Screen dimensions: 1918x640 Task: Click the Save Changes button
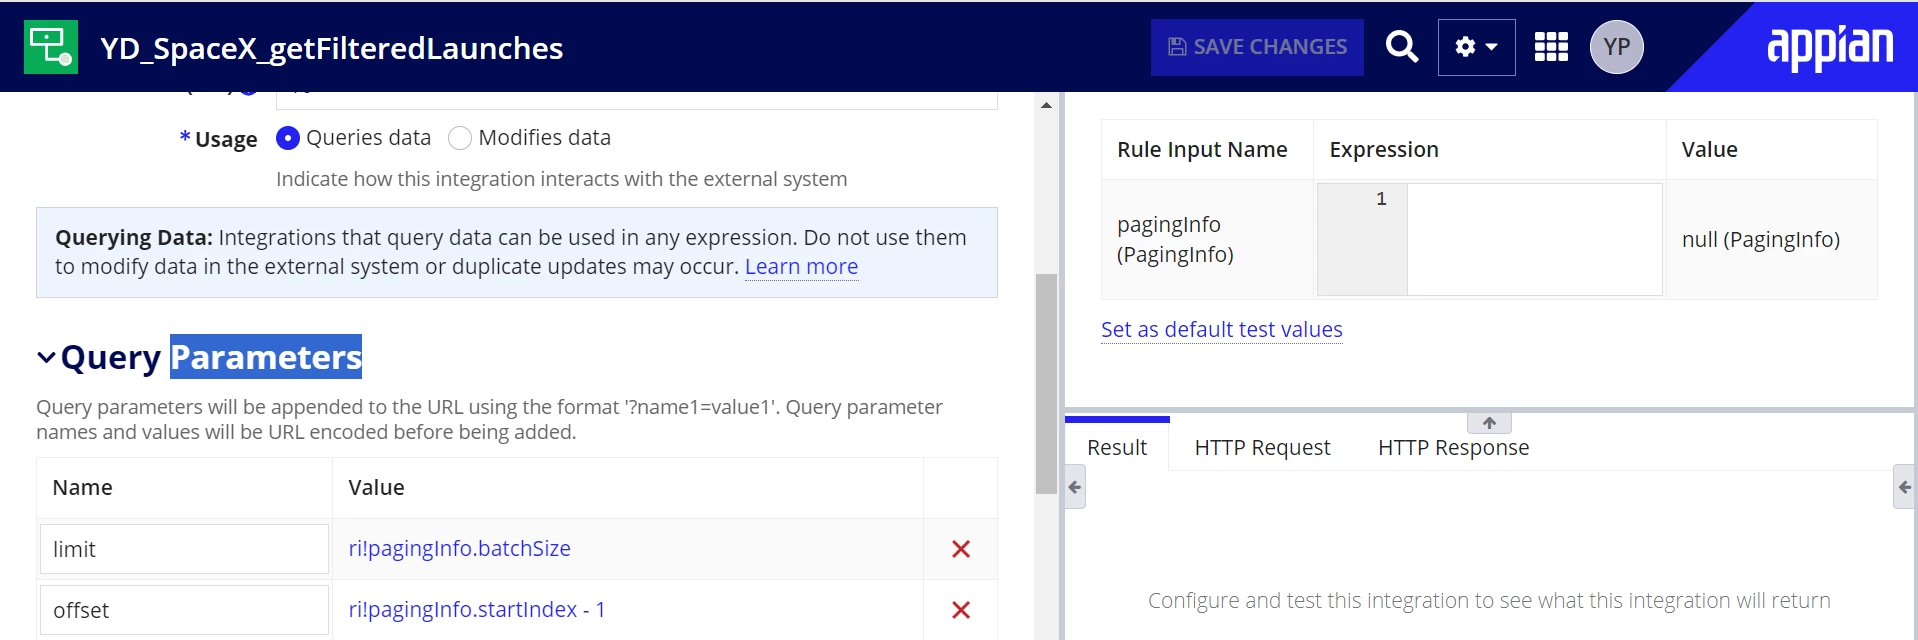[x=1257, y=47]
